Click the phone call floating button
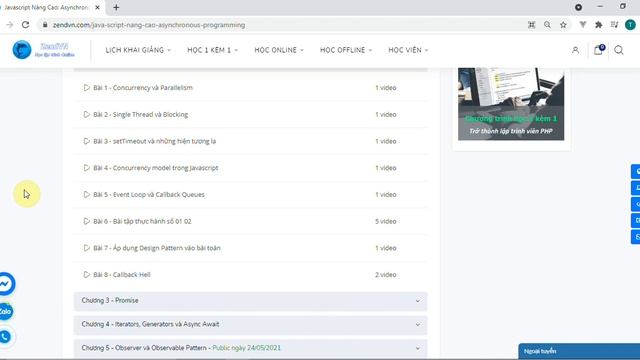The image size is (640, 360). point(5,337)
